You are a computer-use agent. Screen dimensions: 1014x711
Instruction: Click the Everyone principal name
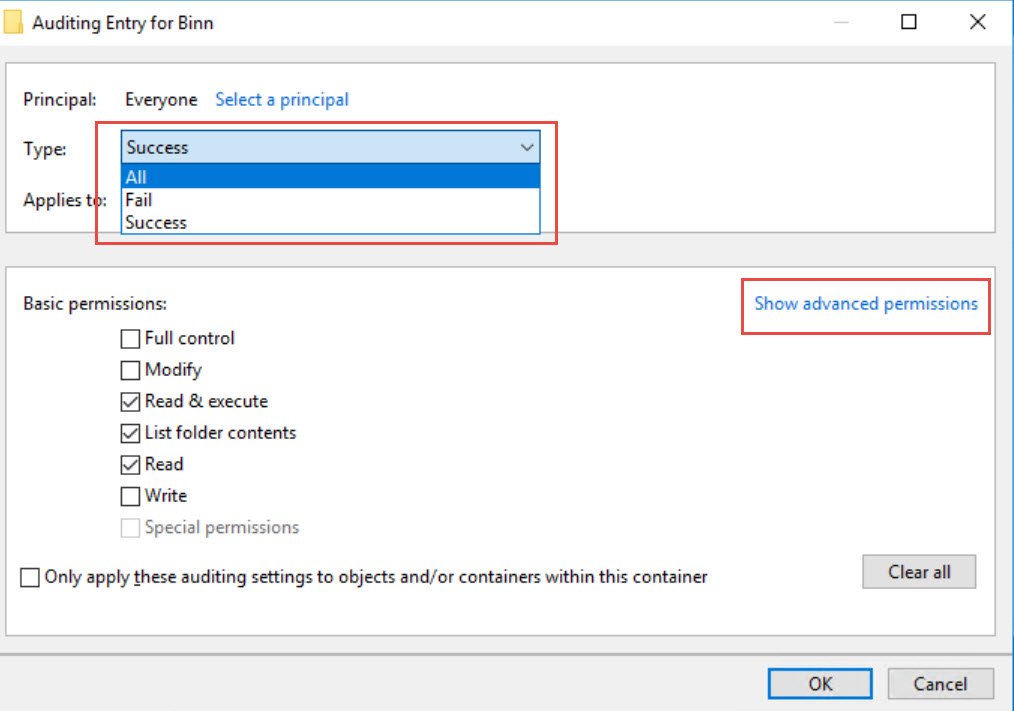[161, 100]
